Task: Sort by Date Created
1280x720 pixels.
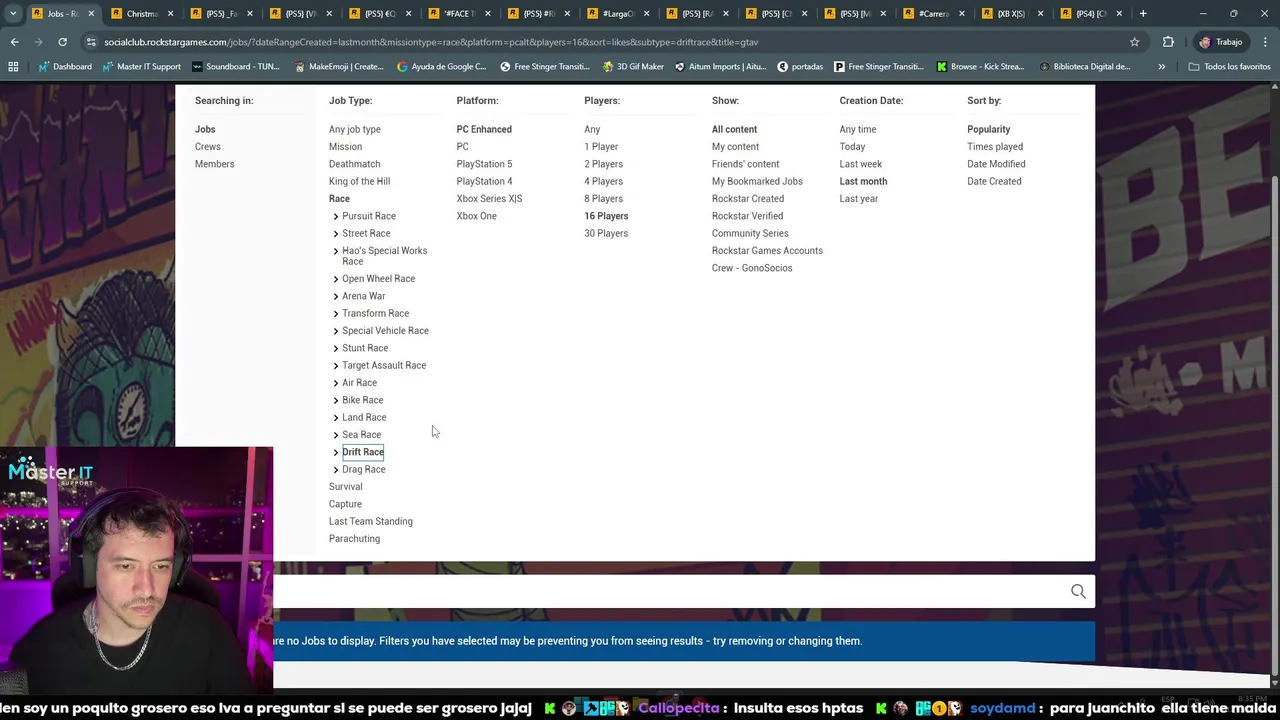Action: click(994, 181)
